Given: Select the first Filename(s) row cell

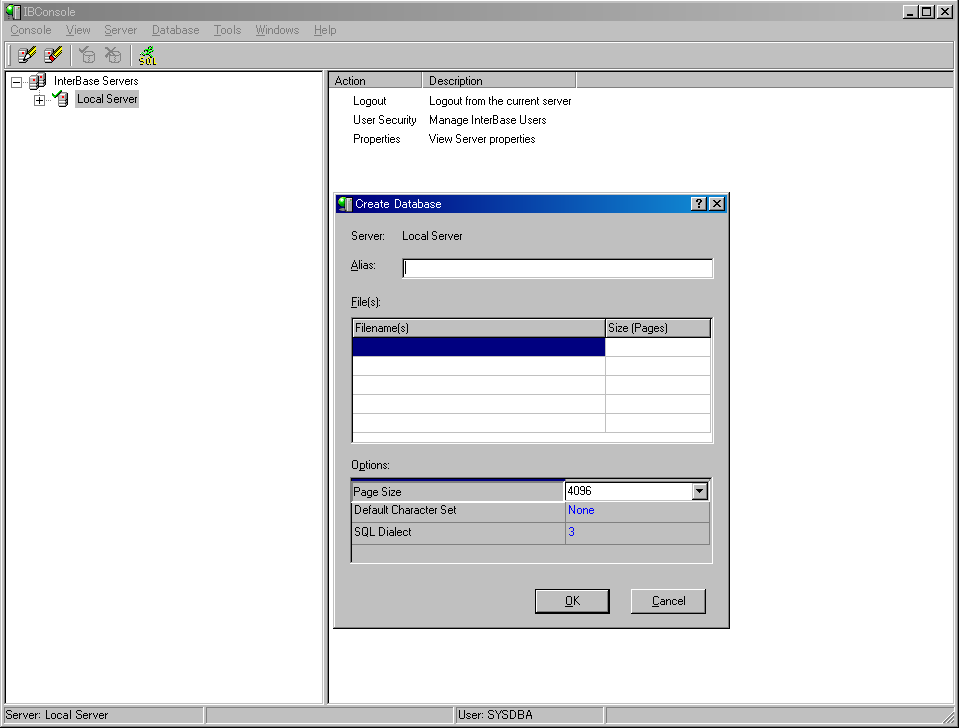Looking at the screenshot, I should [478, 347].
